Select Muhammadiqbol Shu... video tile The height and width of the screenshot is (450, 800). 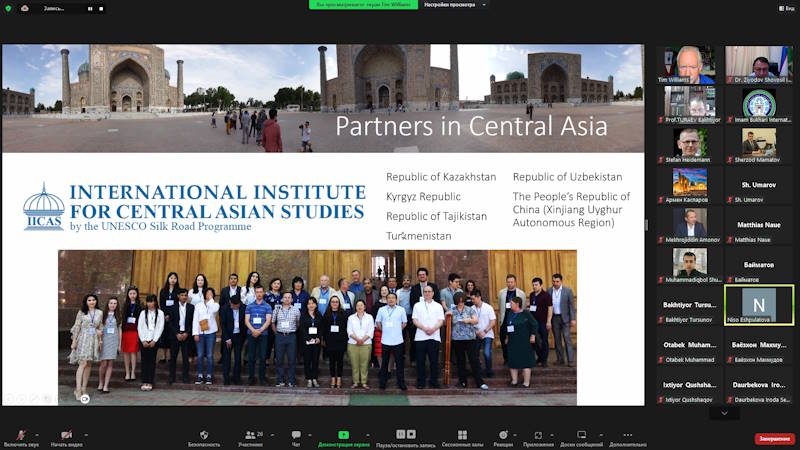tap(689, 265)
